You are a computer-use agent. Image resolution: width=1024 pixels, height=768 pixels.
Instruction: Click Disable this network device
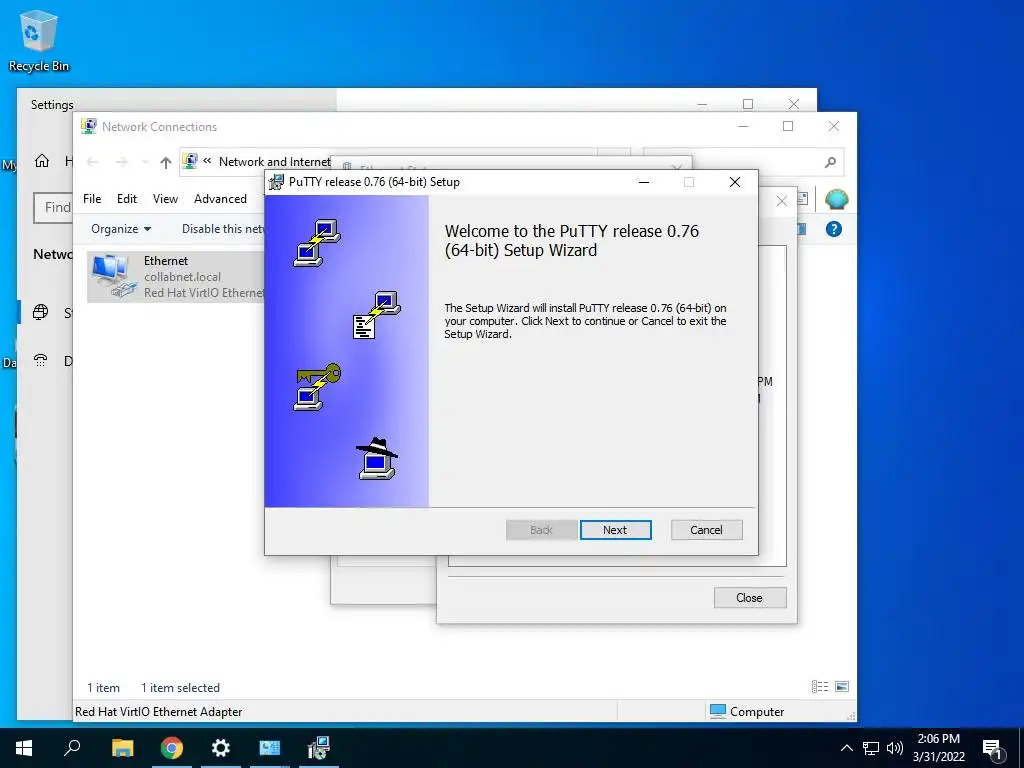[222, 229]
